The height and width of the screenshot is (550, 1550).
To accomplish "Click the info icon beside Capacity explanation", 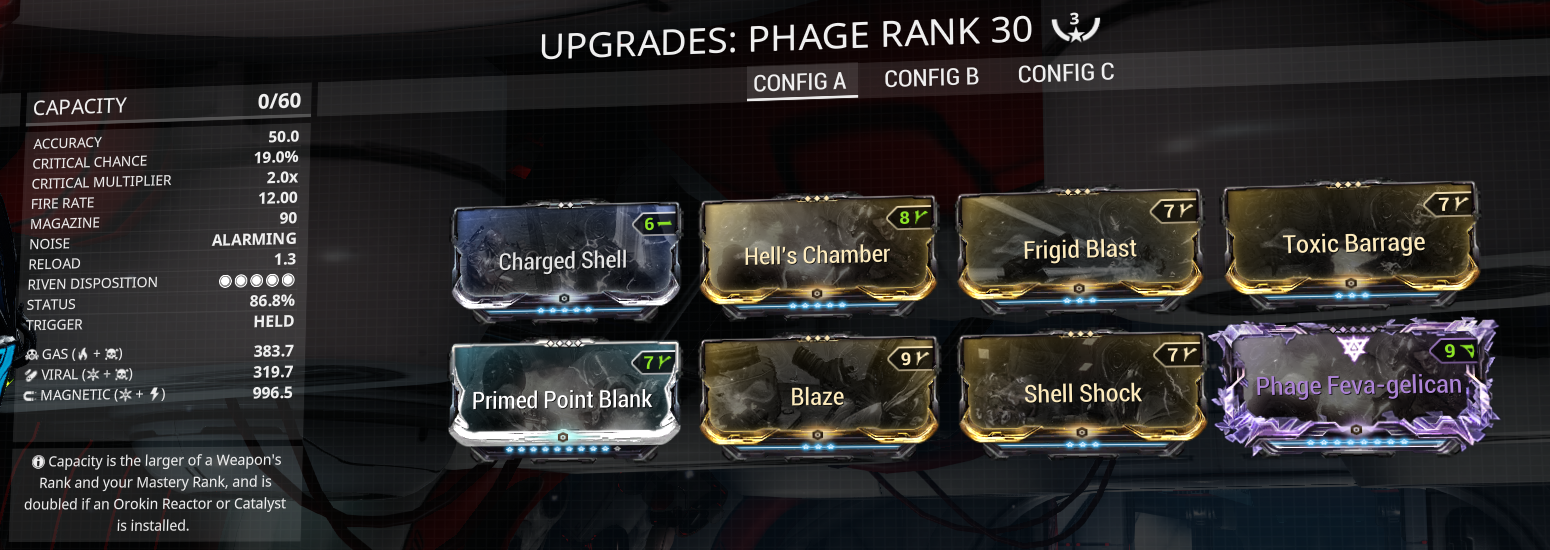I will [x=38, y=462].
